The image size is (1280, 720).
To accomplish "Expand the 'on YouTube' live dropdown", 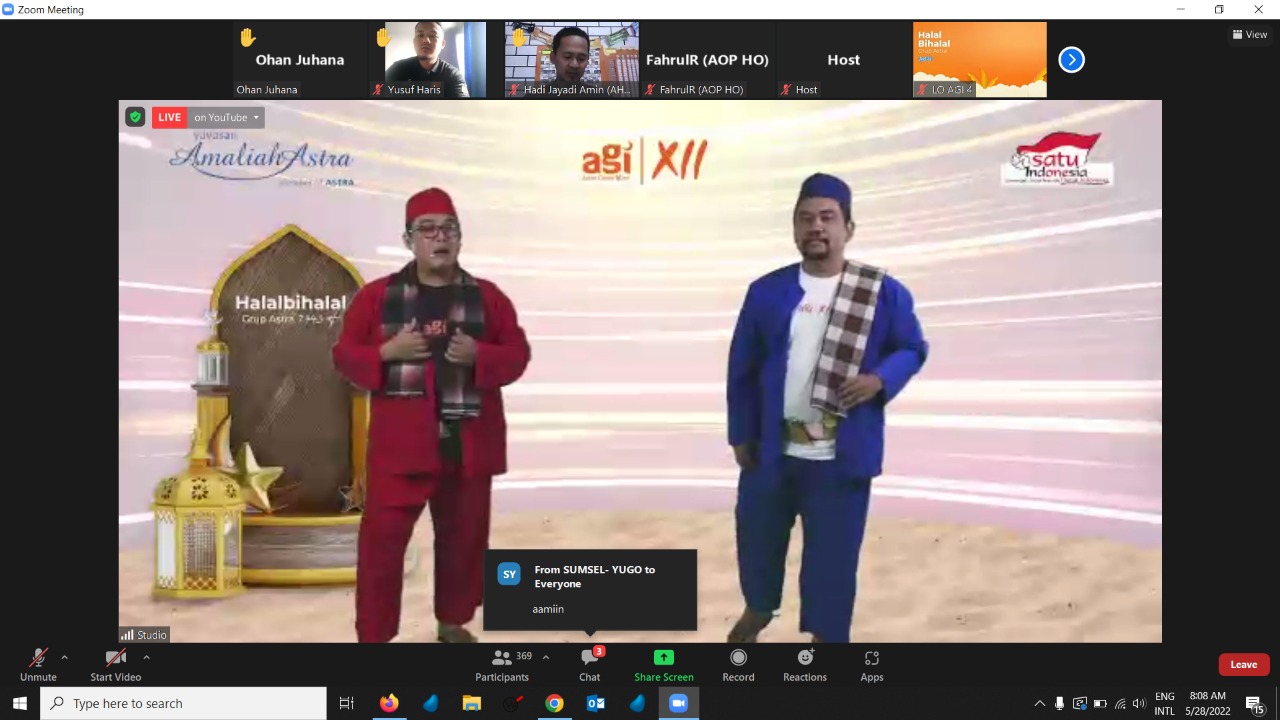I will tap(226, 117).
